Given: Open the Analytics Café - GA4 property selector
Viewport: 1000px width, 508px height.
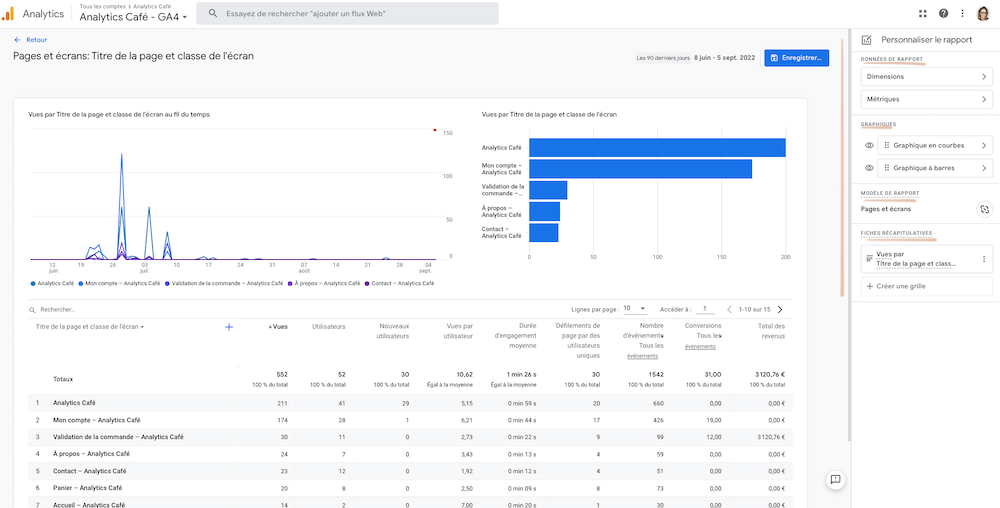Looking at the screenshot, I should coord(133,18).
